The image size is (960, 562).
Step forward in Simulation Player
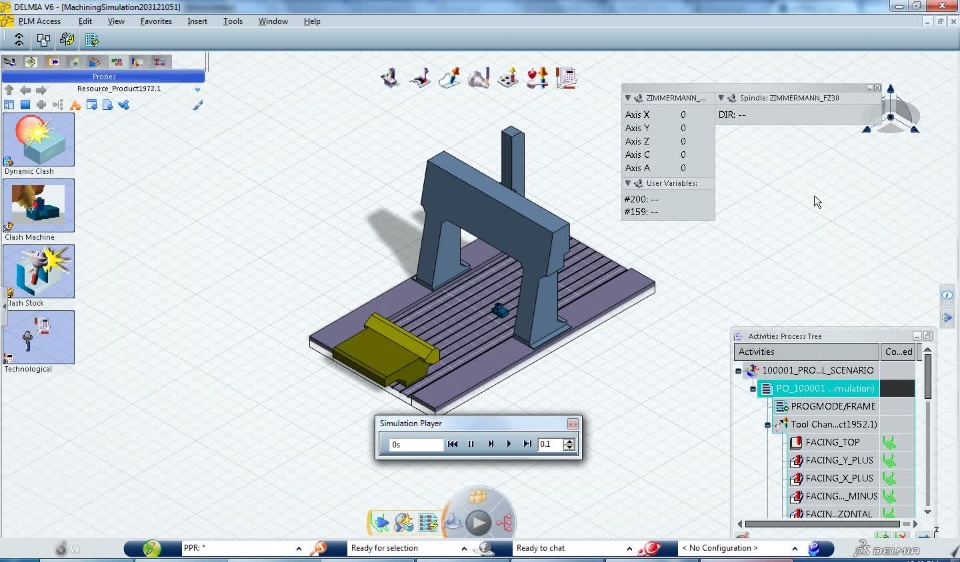tap(490, 444)
